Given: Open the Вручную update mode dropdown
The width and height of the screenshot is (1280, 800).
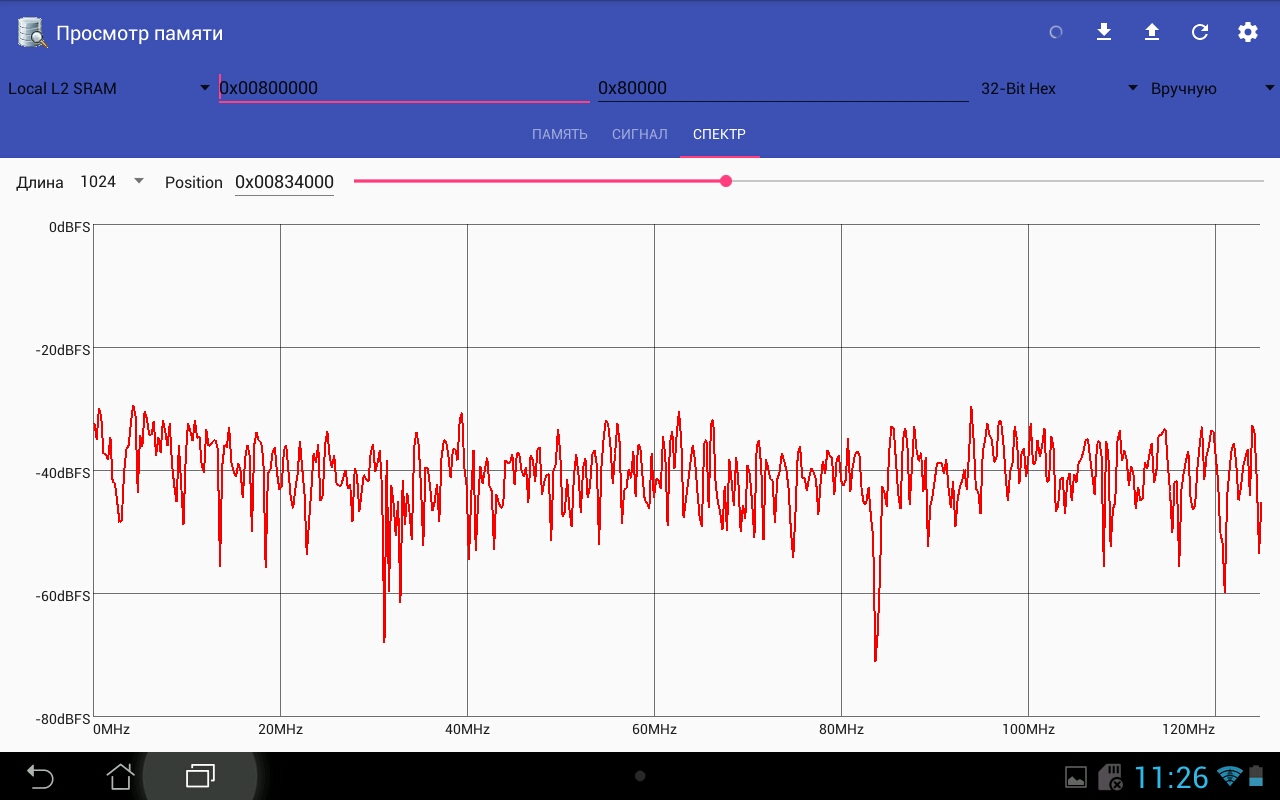Looking at the screenshot, I should click(1208, 88).
